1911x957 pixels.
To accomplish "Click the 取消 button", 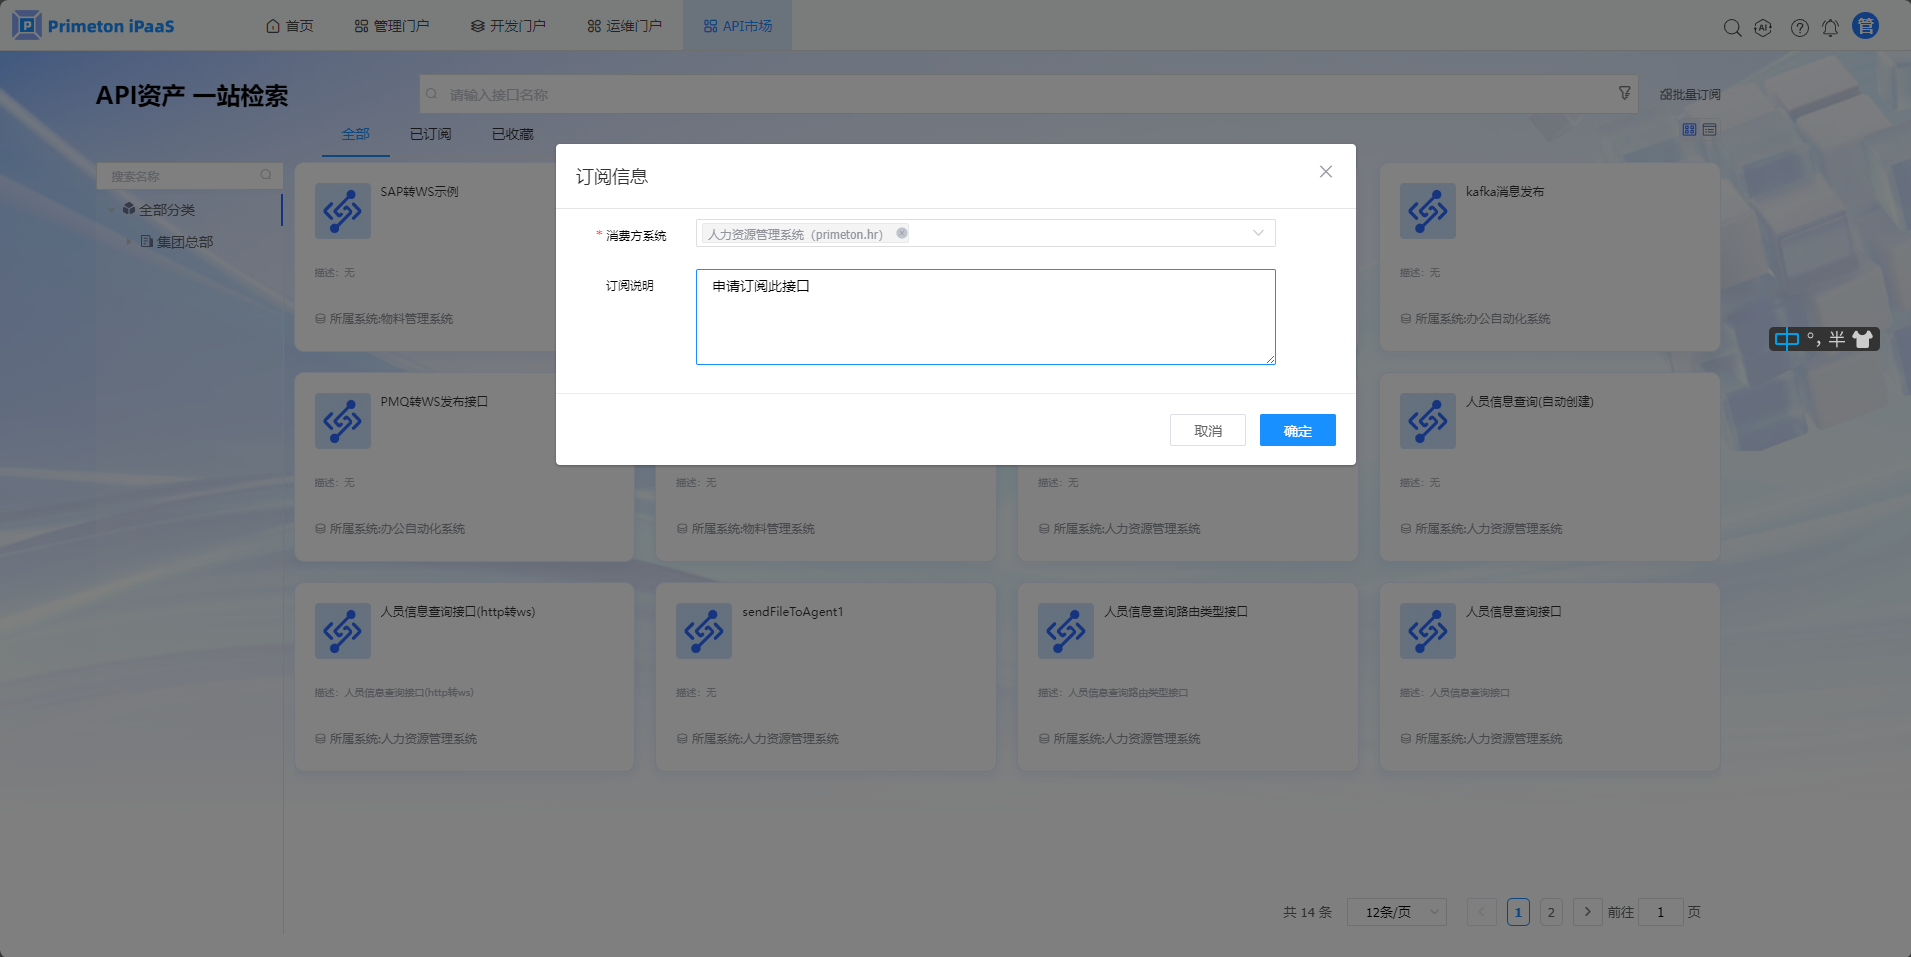I will [x=1207, y=431].
